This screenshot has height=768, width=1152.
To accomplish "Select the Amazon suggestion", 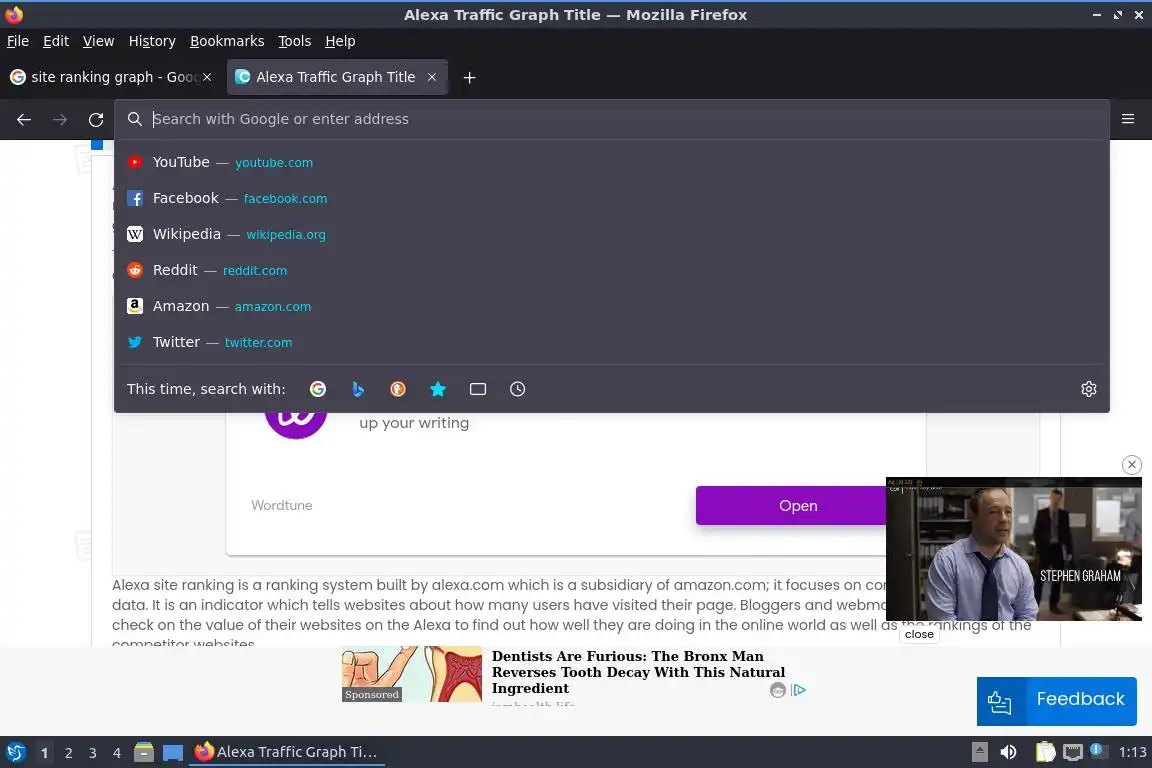I will [x=611, y=306].
